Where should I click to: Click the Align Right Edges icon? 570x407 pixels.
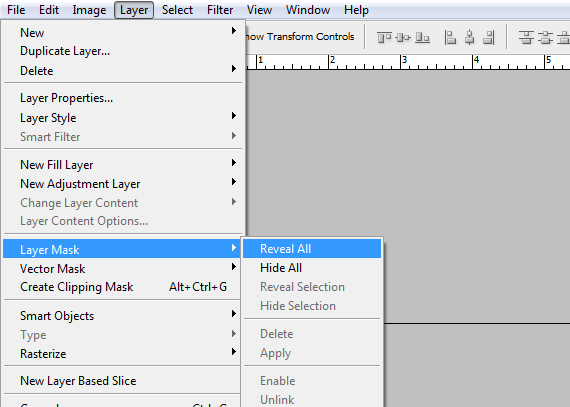click(x=489, y=37)
